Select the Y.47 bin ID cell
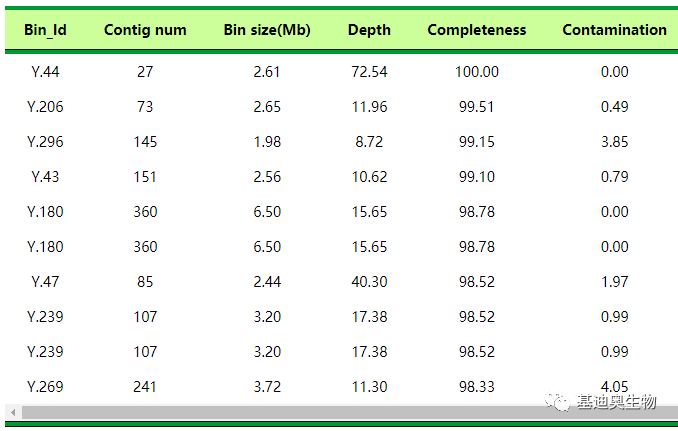This screenshot has width=678, height=431. (45, 282)
